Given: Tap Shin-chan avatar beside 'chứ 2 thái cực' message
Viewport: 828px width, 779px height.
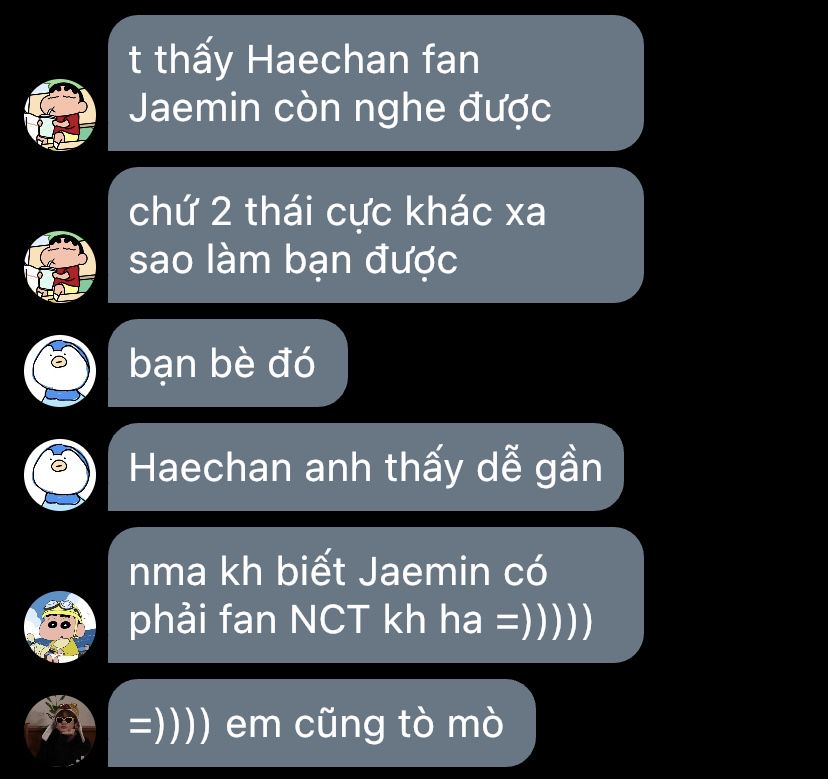Looking at the screenshot, I should coord(60,267).
